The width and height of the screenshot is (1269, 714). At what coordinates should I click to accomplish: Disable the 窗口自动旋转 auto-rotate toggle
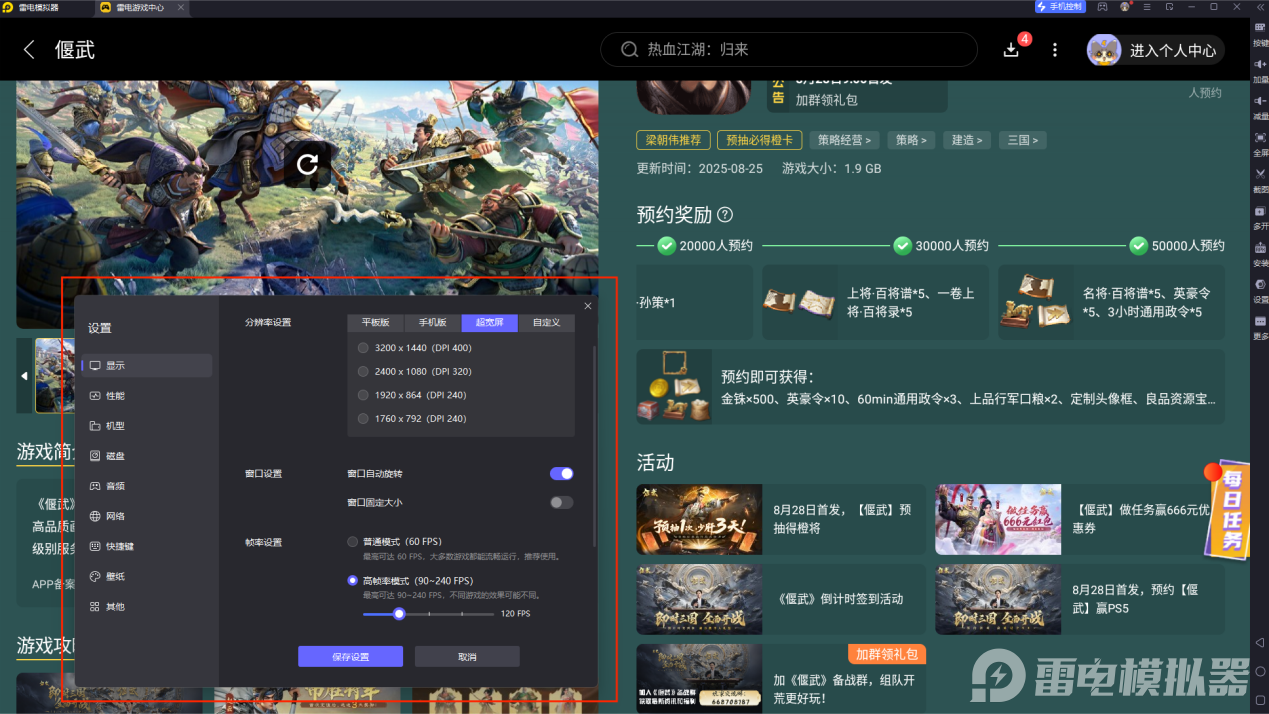(x=560, y=473)
